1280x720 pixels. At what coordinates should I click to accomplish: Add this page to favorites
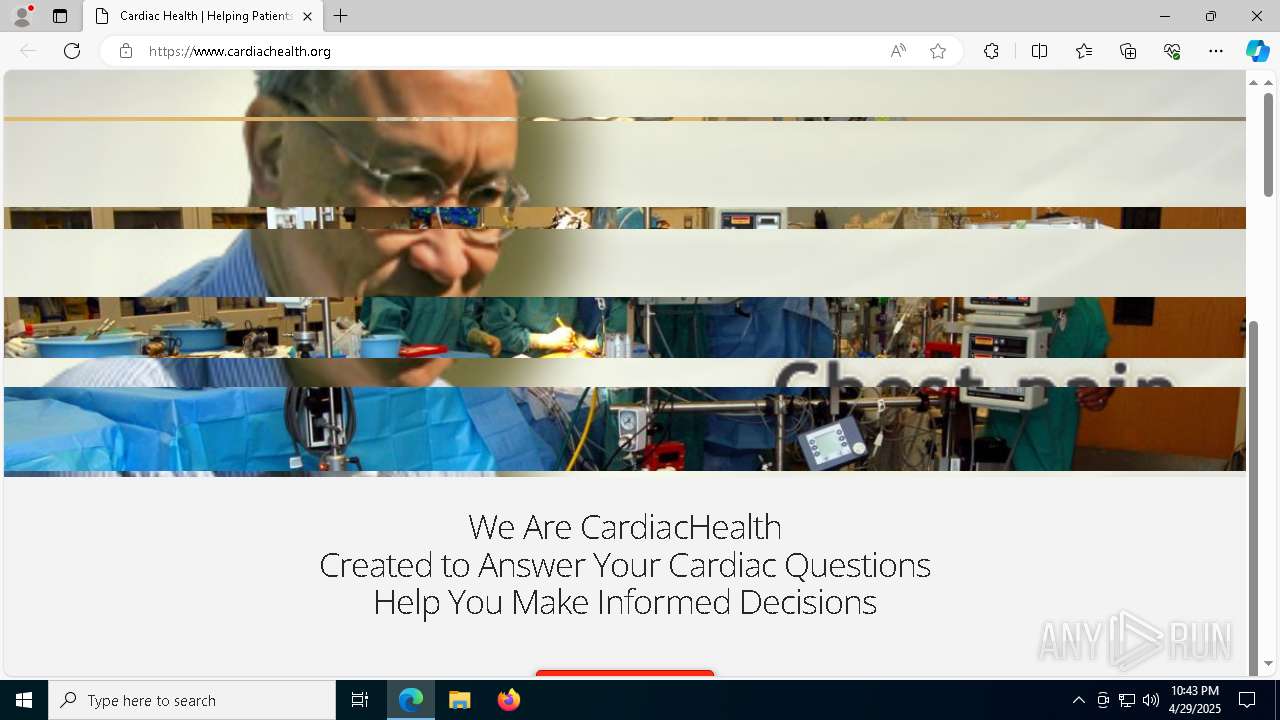click(938, 51)
